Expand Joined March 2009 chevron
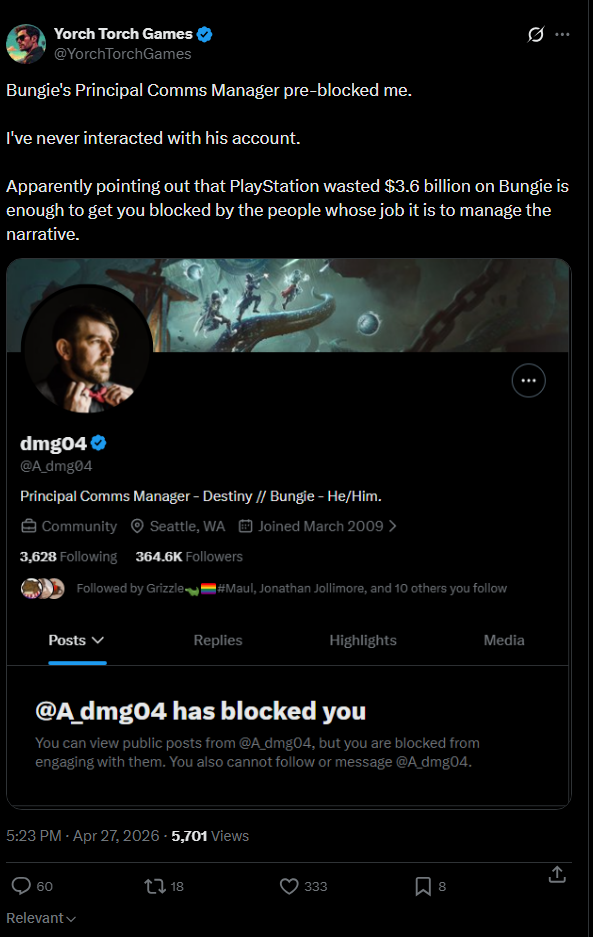 point(393,526)
